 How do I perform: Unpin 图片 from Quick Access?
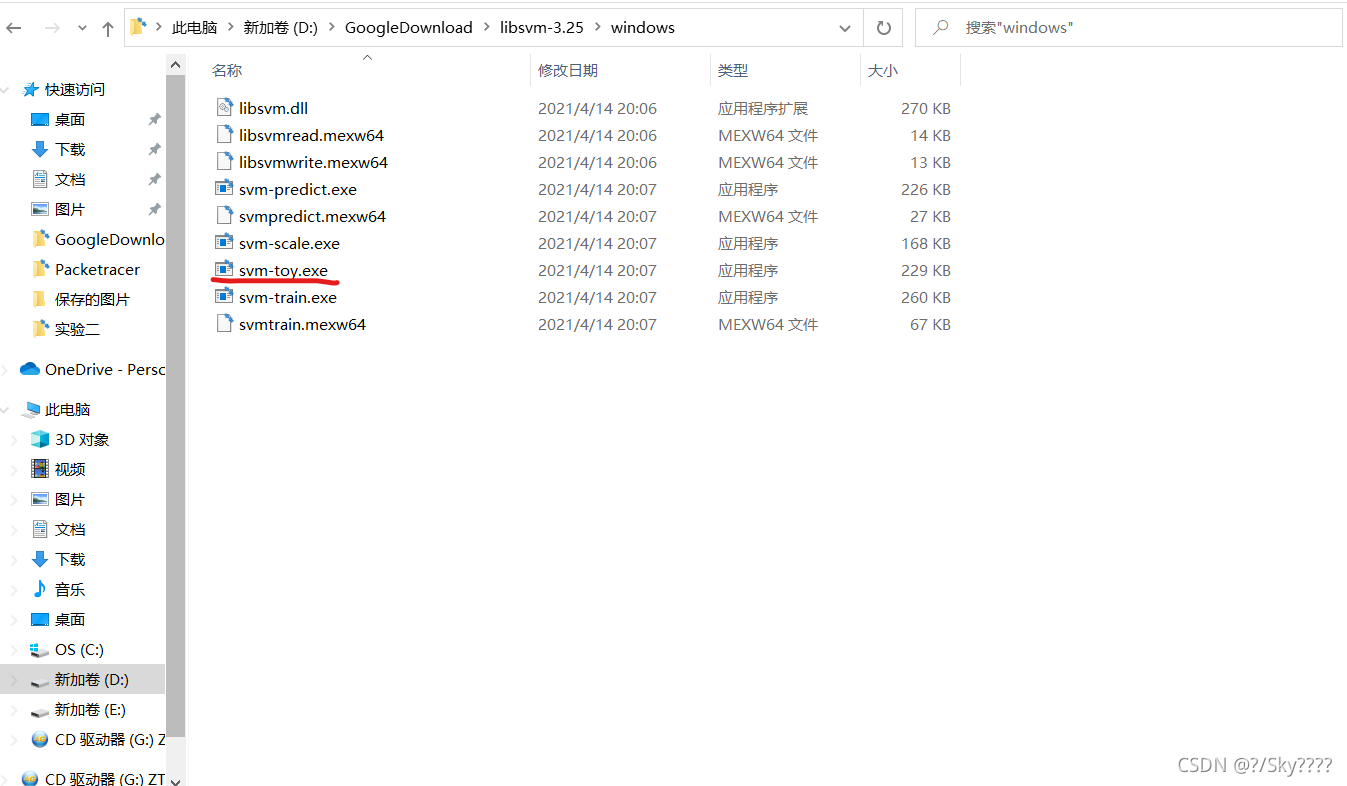pyautogui.click(x=154, y=209)
